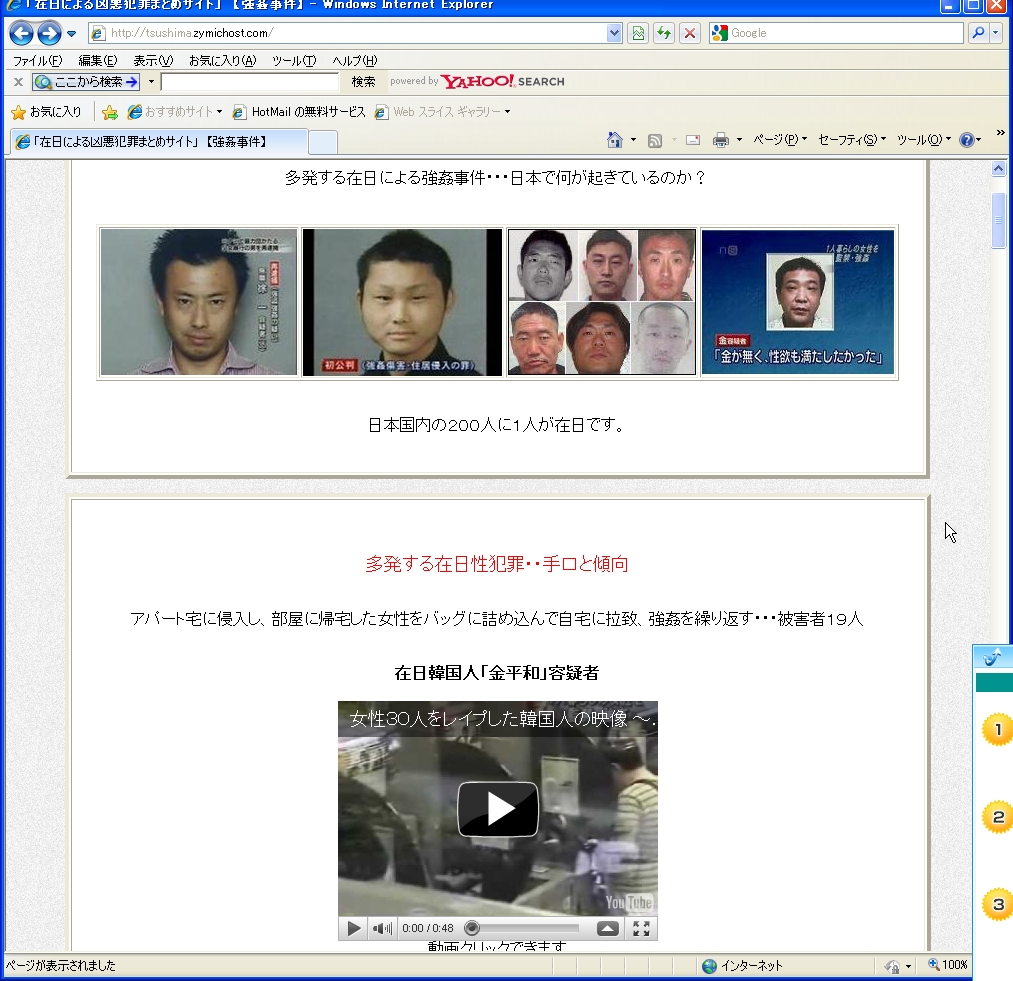
Task: Toggle fullscreen on the video player
Action: 641,929
